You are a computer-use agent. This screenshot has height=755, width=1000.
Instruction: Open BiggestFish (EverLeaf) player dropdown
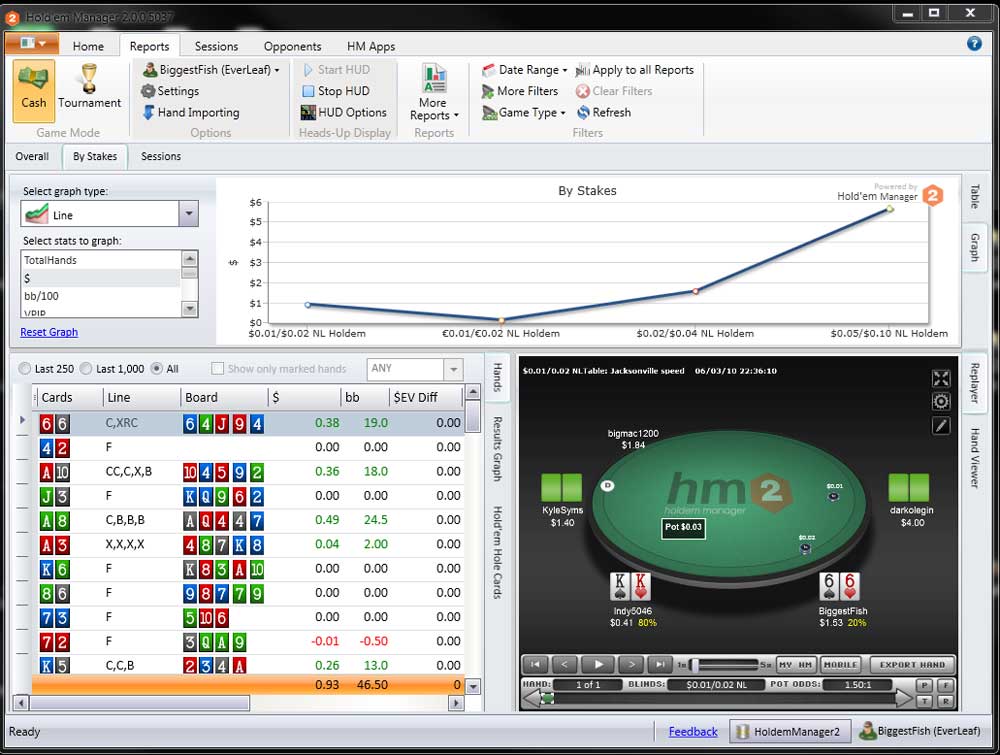[x=211, y=70]
